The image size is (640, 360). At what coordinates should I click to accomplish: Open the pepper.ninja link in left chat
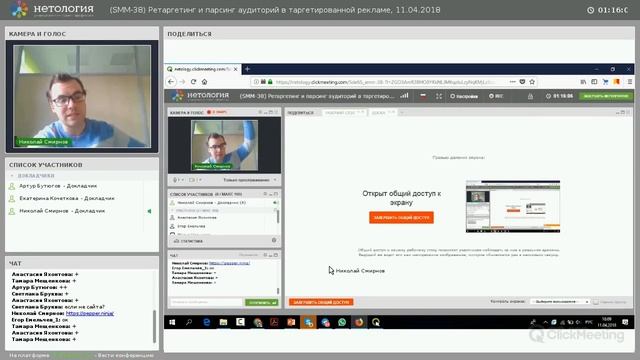pos(90,313)
